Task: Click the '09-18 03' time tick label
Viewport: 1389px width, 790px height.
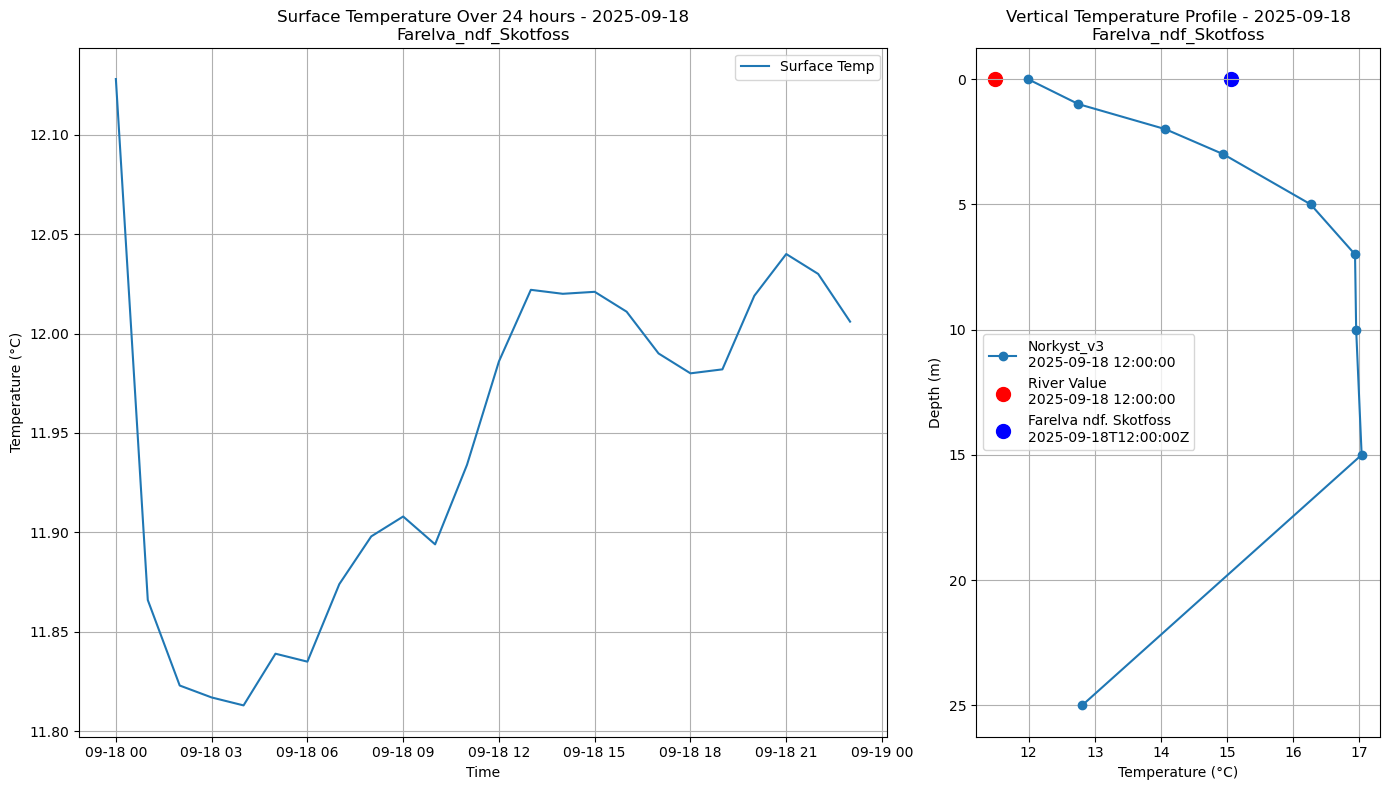Action: 212,751
